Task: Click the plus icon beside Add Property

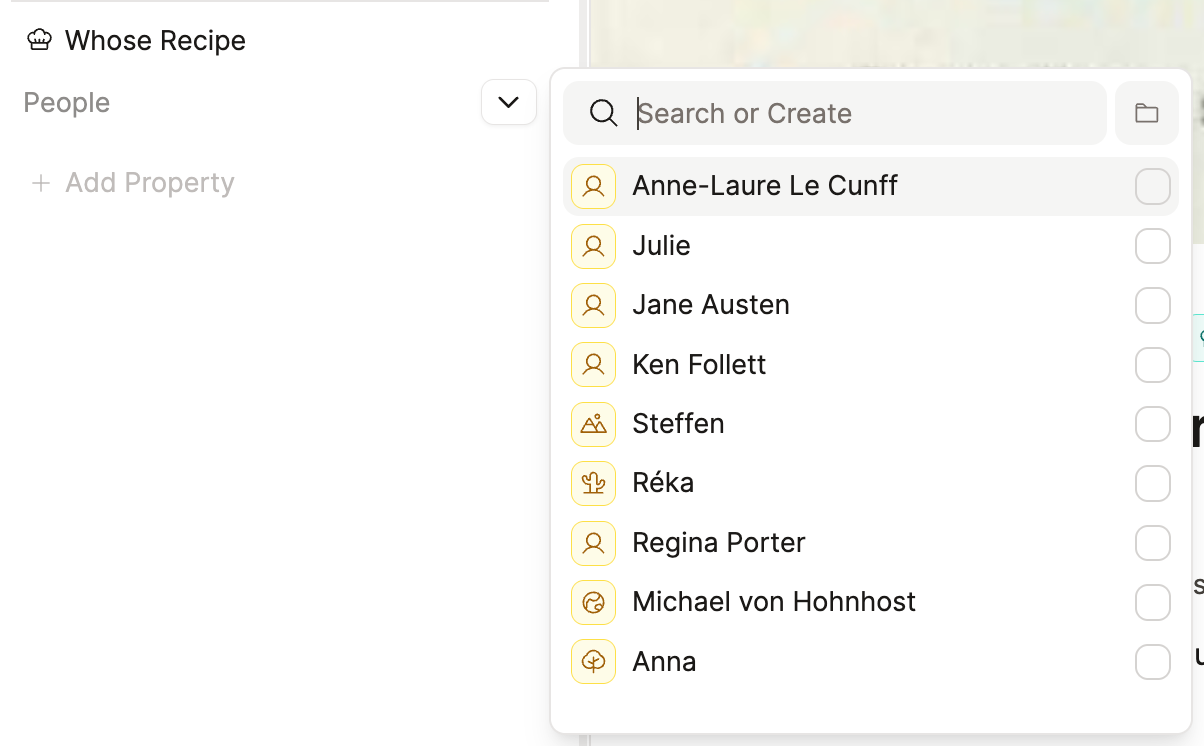Action: click(x=41, y=183)
